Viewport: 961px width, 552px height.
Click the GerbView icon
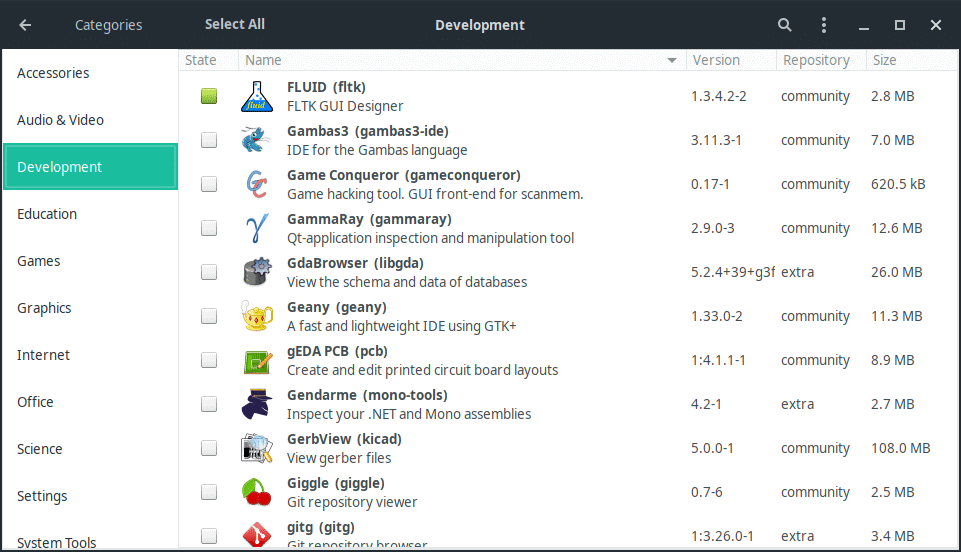coord(257,448)
